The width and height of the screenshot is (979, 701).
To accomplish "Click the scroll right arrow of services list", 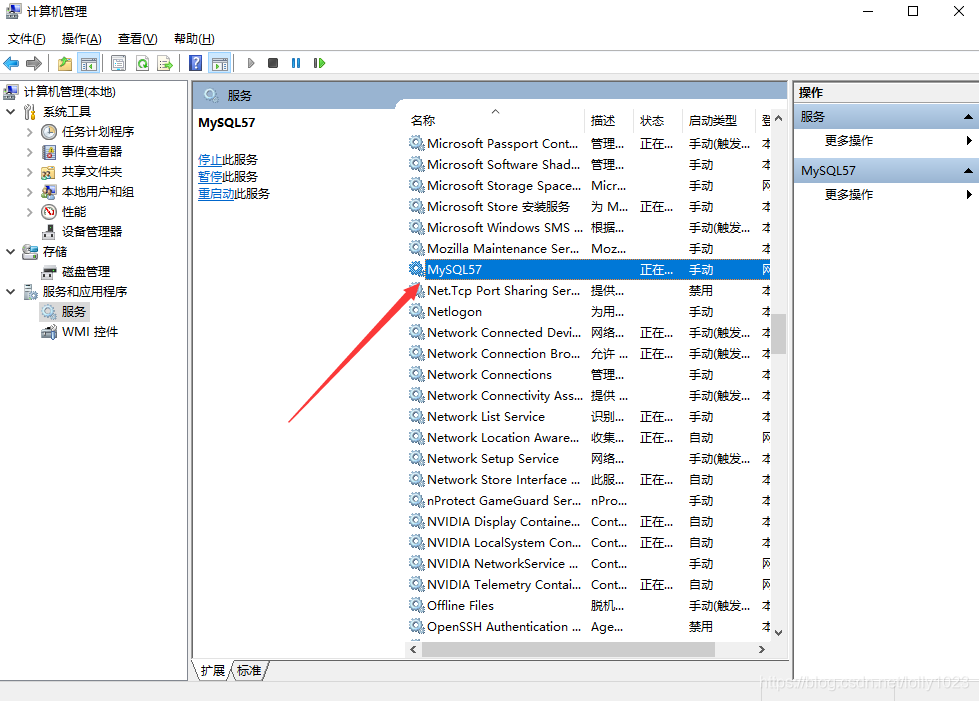I will pyautogui.click(x=762, y=649).
